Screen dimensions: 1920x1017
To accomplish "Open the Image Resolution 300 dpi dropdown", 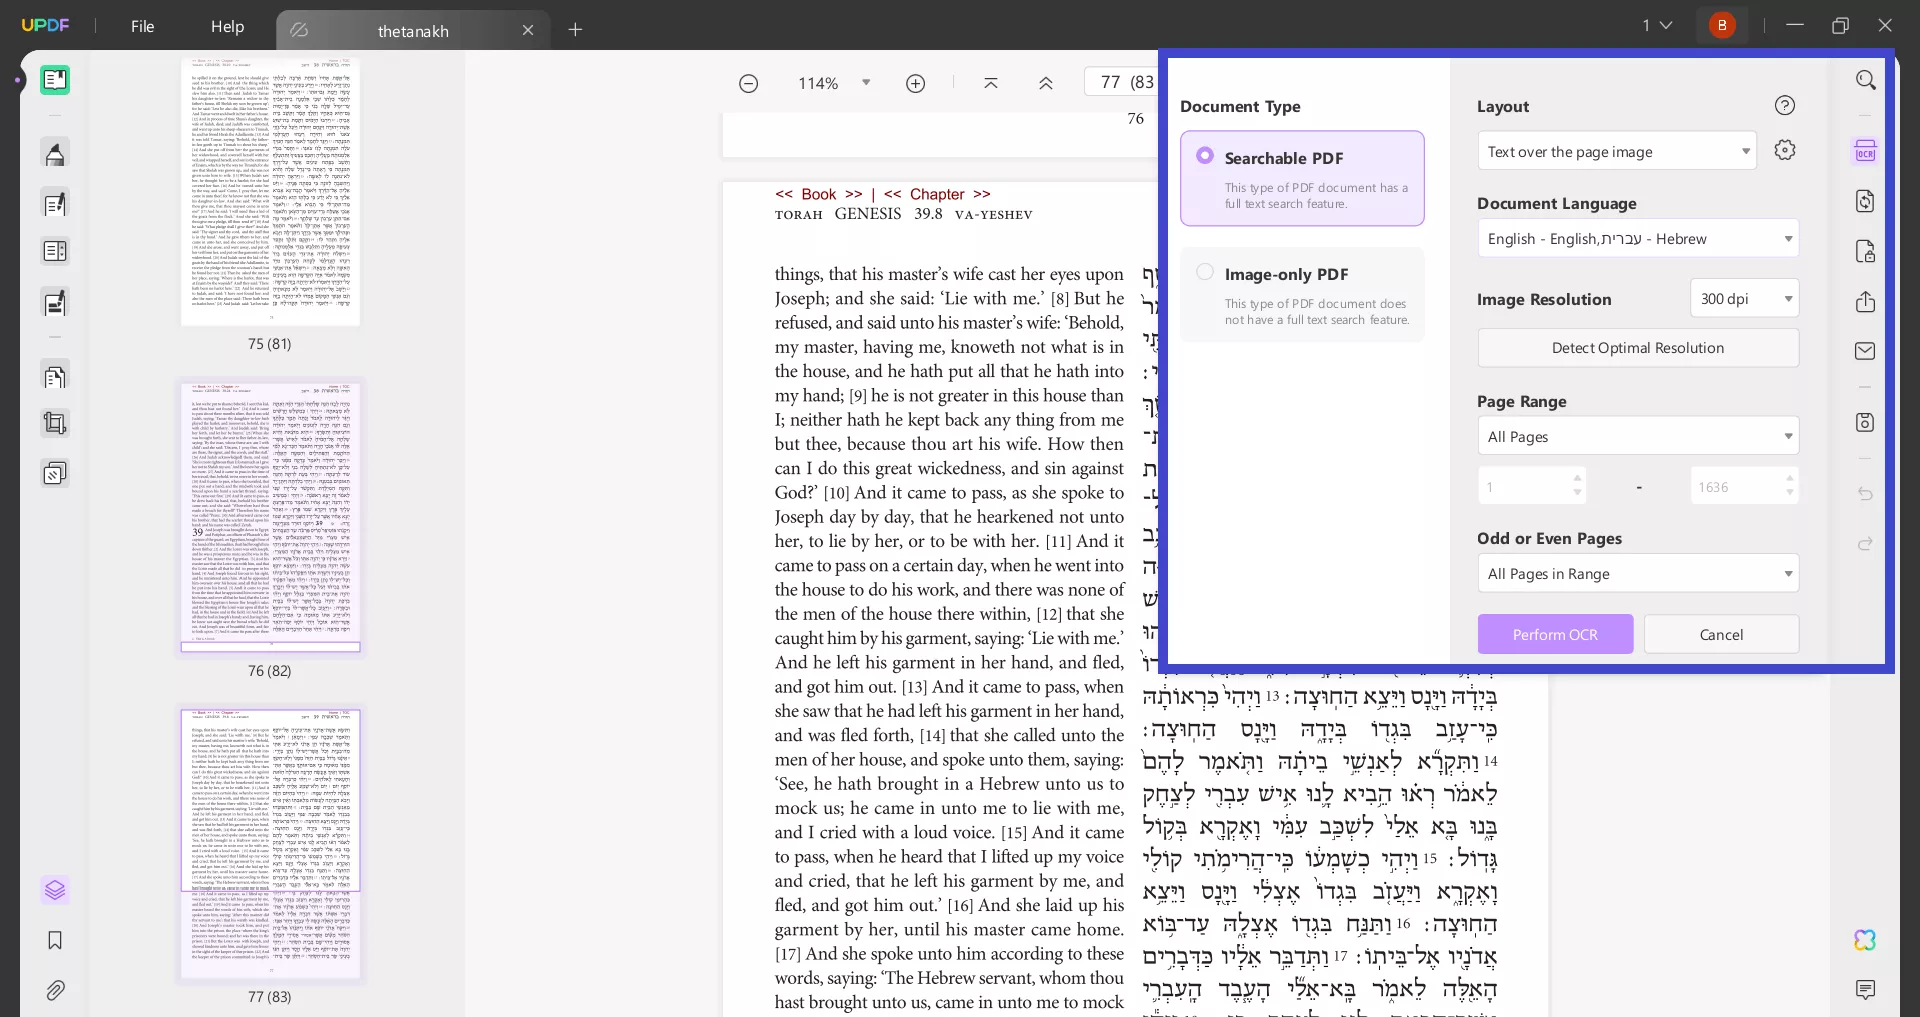I will tap(1744, 299).
